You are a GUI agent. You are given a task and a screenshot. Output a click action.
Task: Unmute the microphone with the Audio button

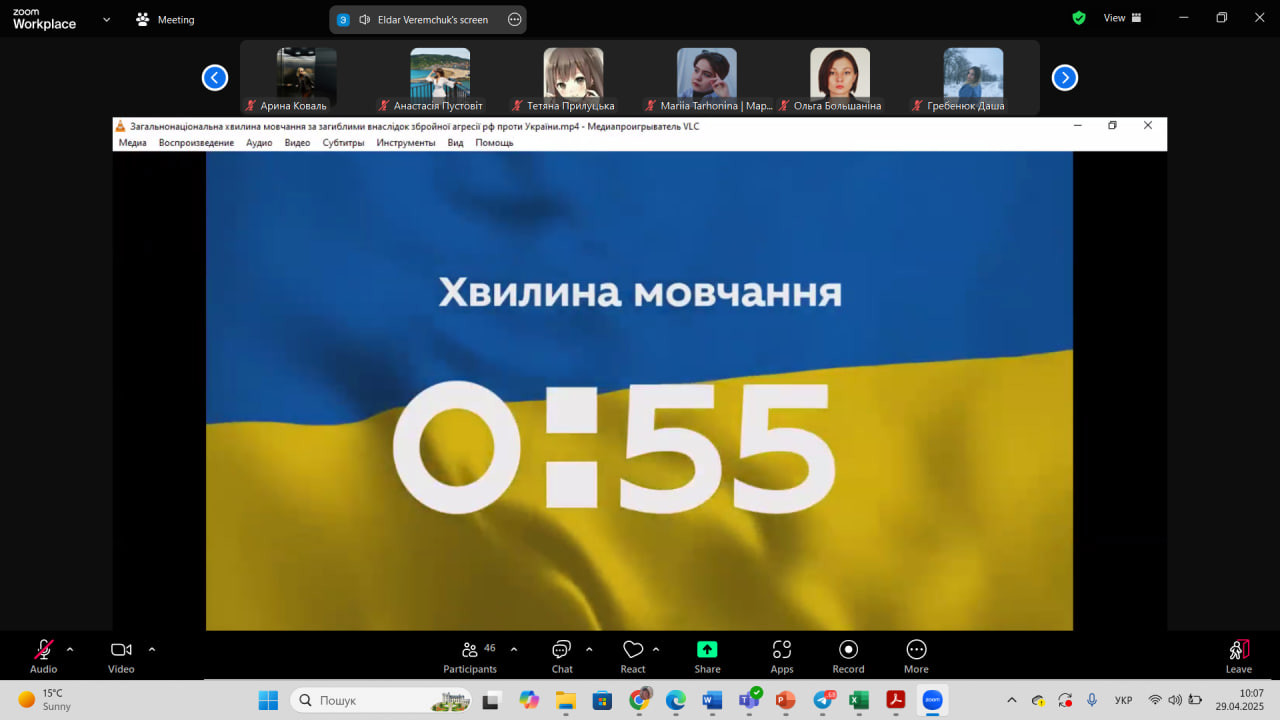click(43, 656)
